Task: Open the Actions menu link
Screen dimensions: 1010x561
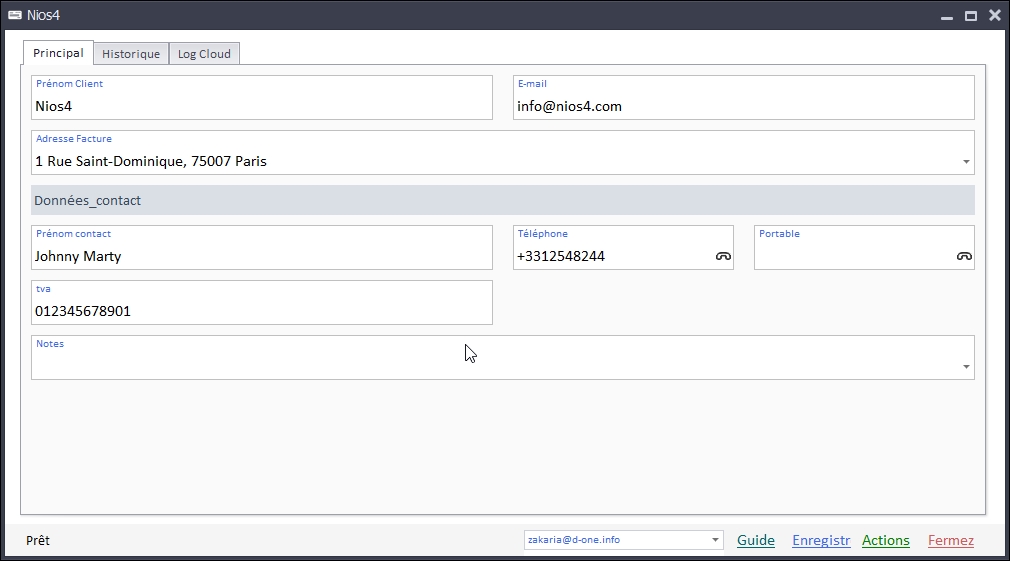Action: pyautogui.click(x=886, y=540)
